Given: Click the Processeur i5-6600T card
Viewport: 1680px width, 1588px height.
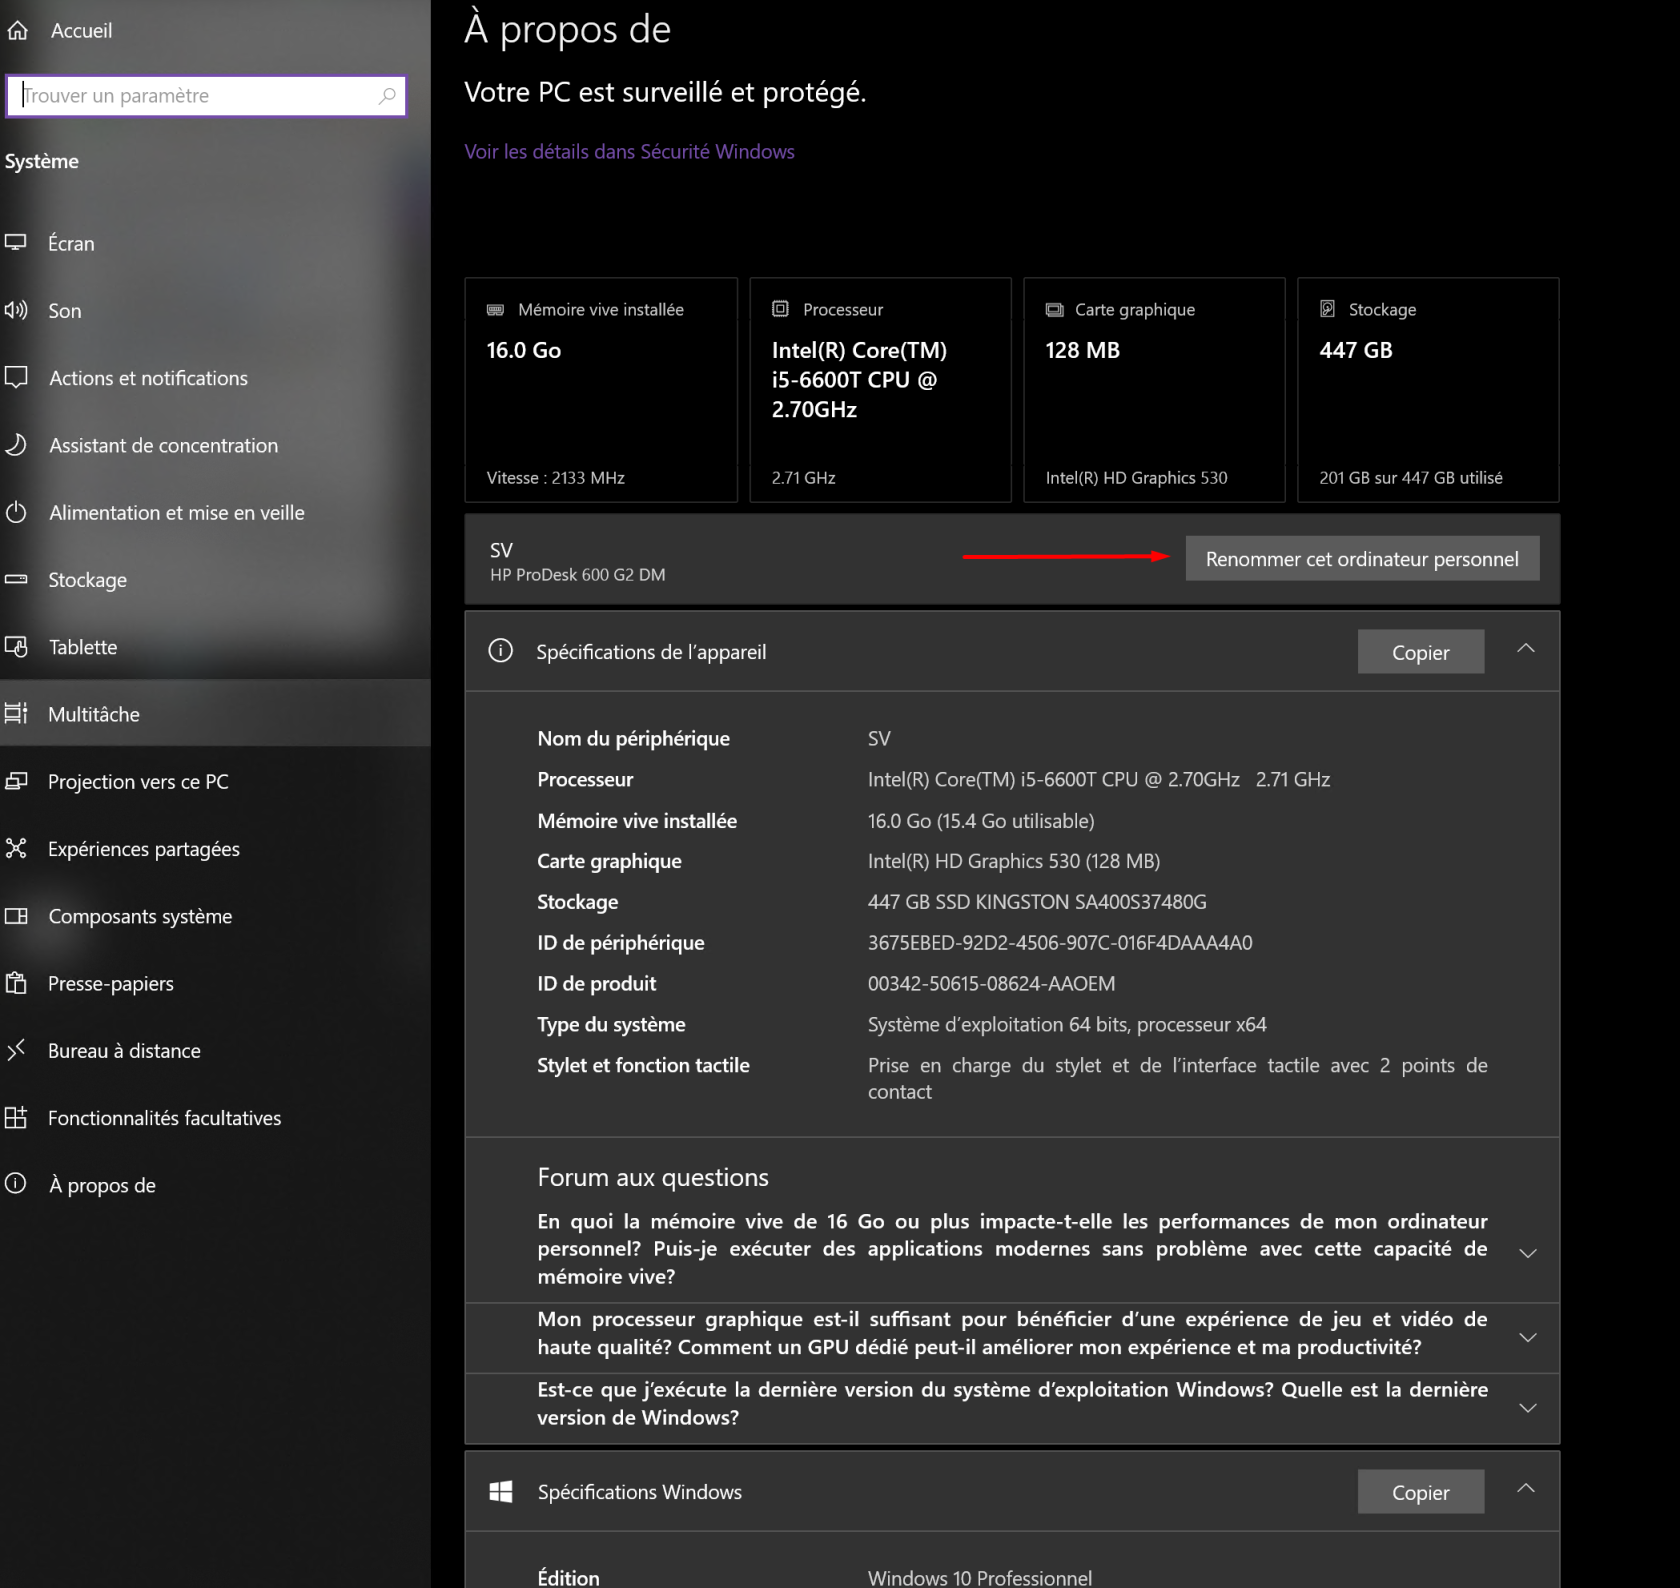Looking at the screenshot, I should (x=880, y=390).
